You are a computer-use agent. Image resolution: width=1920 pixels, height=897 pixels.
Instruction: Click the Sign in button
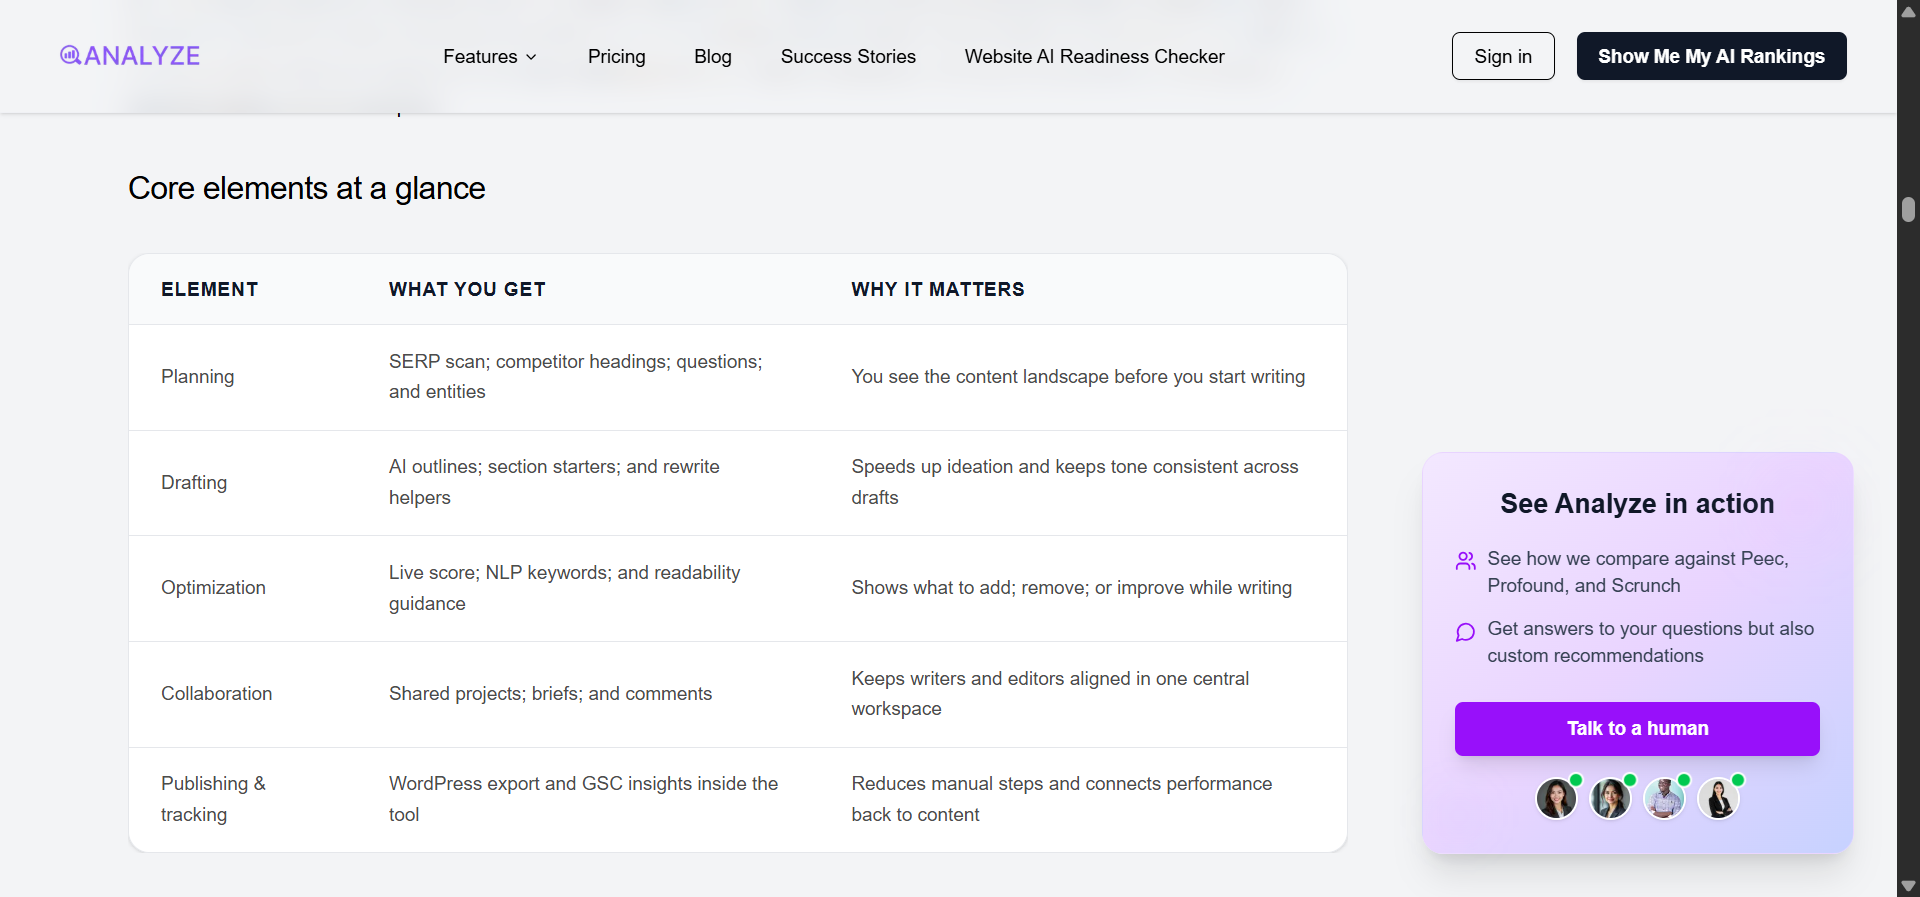(1503, 56)
